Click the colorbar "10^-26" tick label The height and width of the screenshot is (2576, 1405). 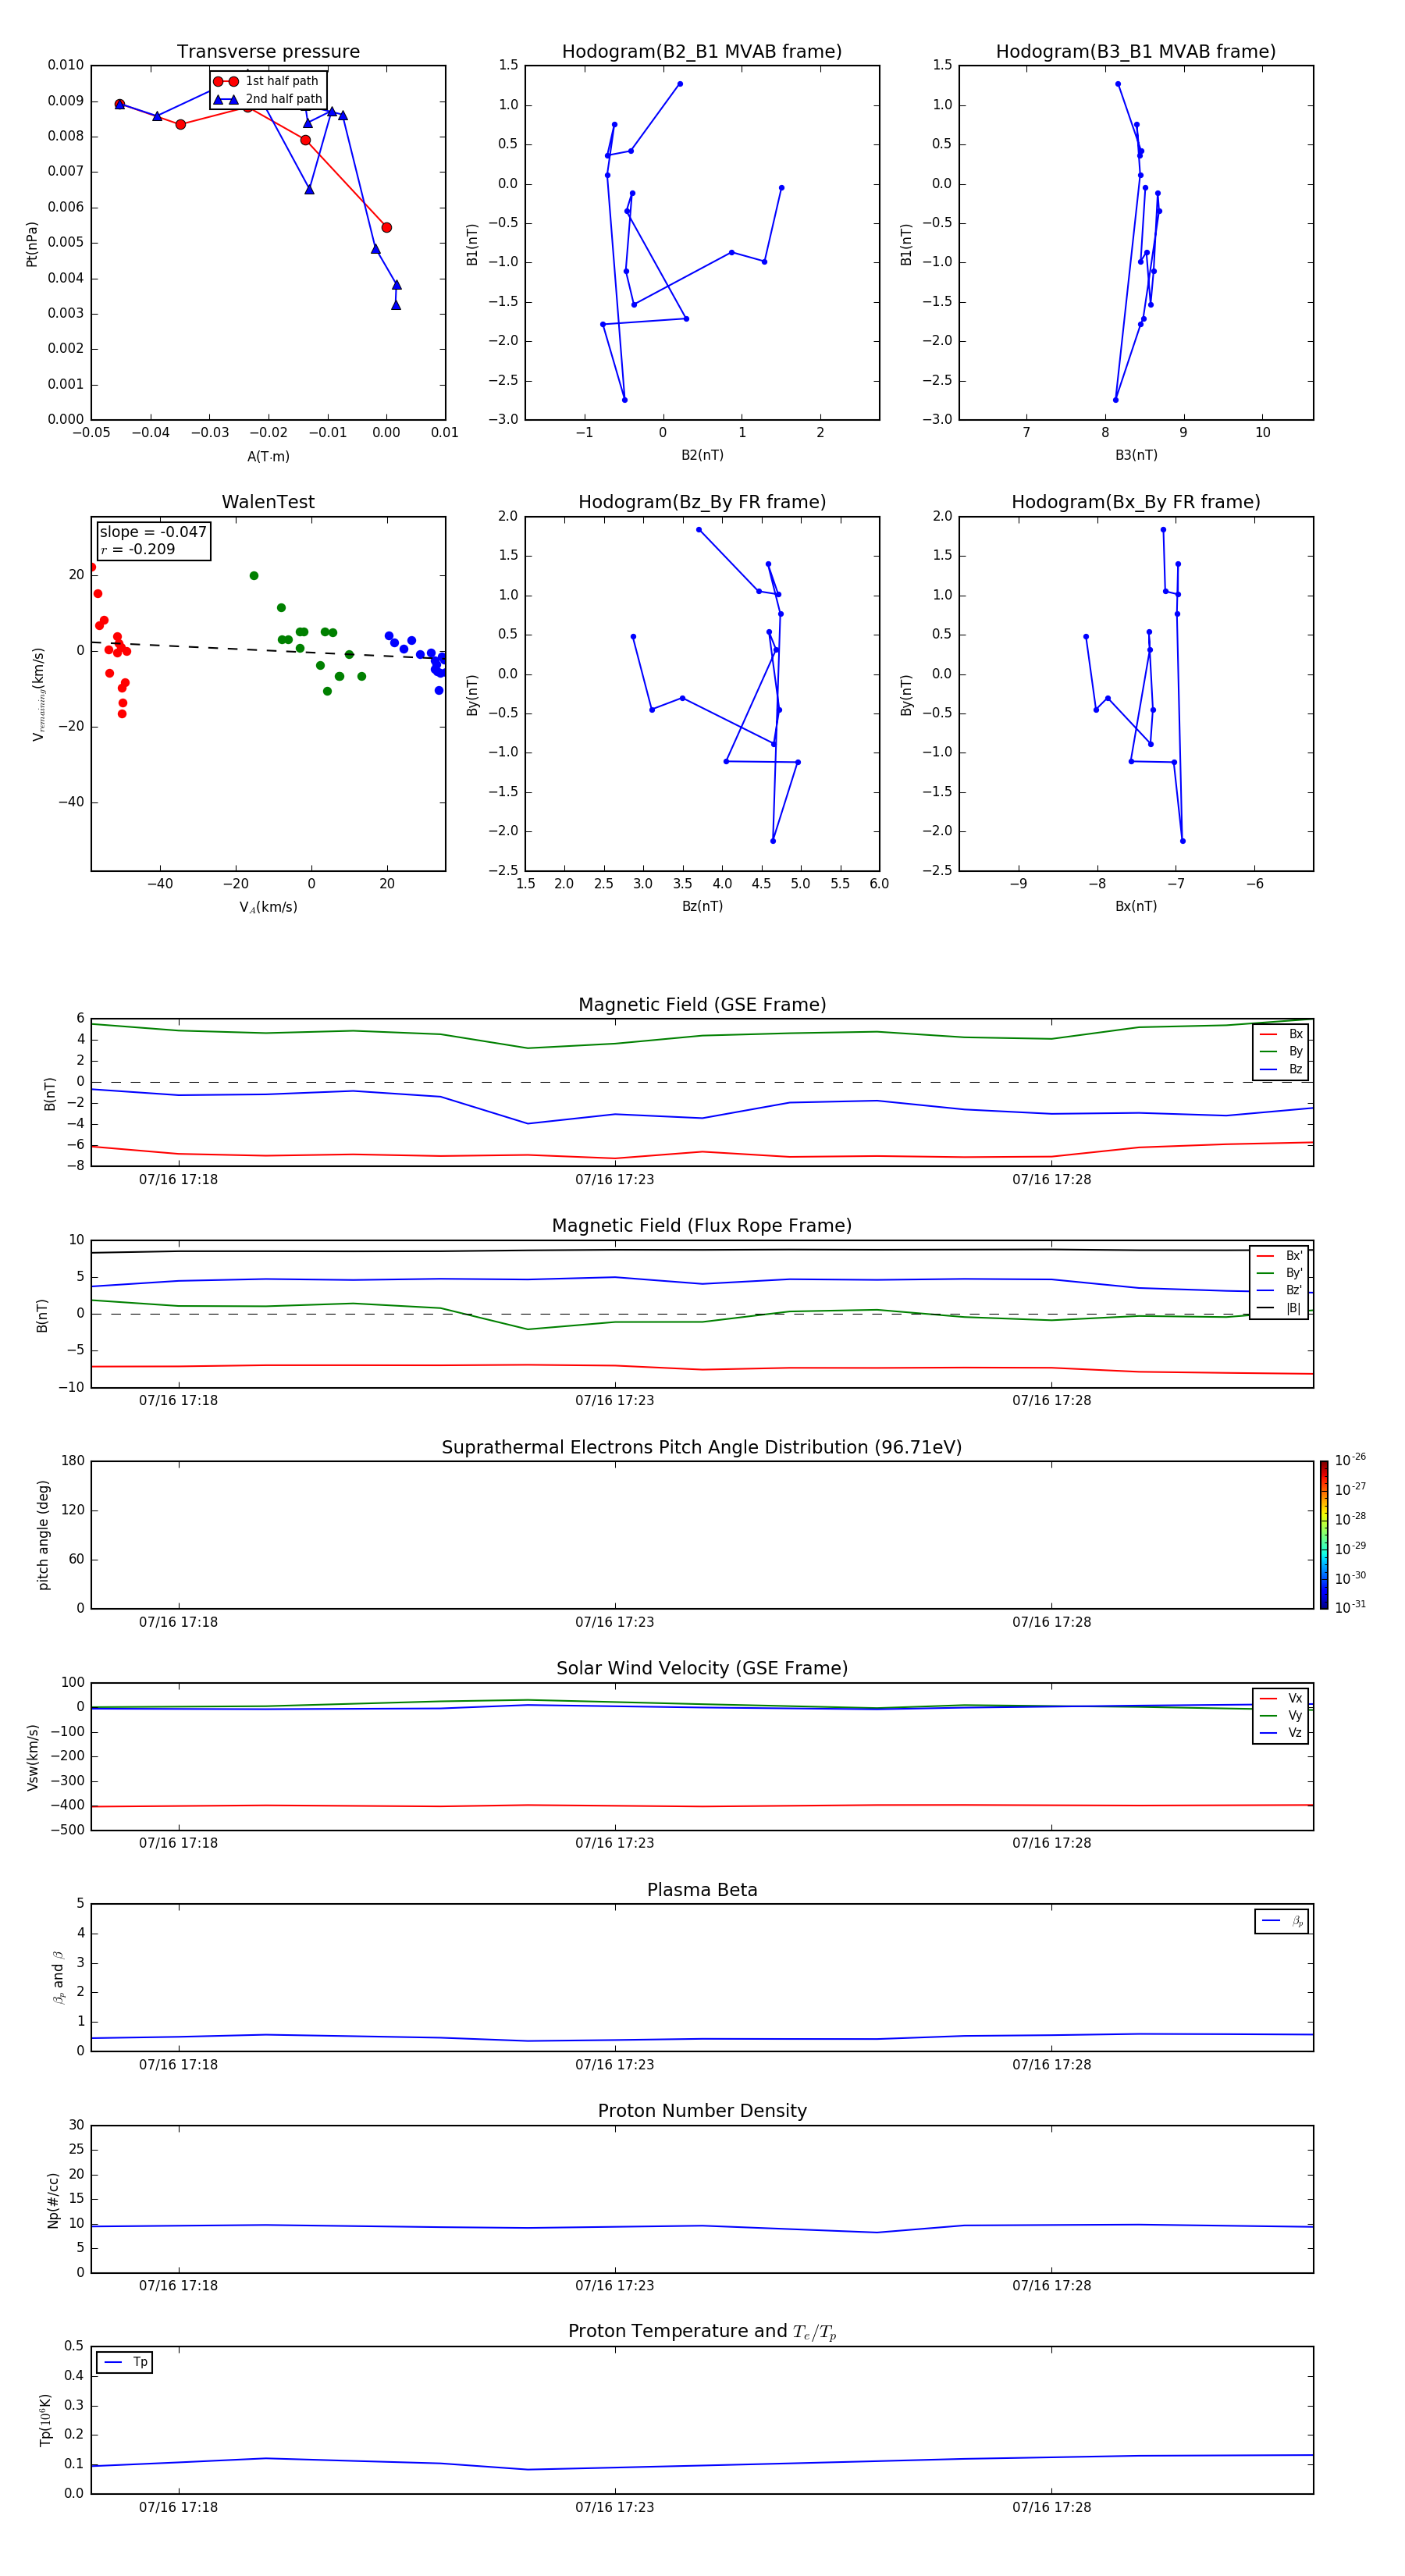pos(1350,1460)
